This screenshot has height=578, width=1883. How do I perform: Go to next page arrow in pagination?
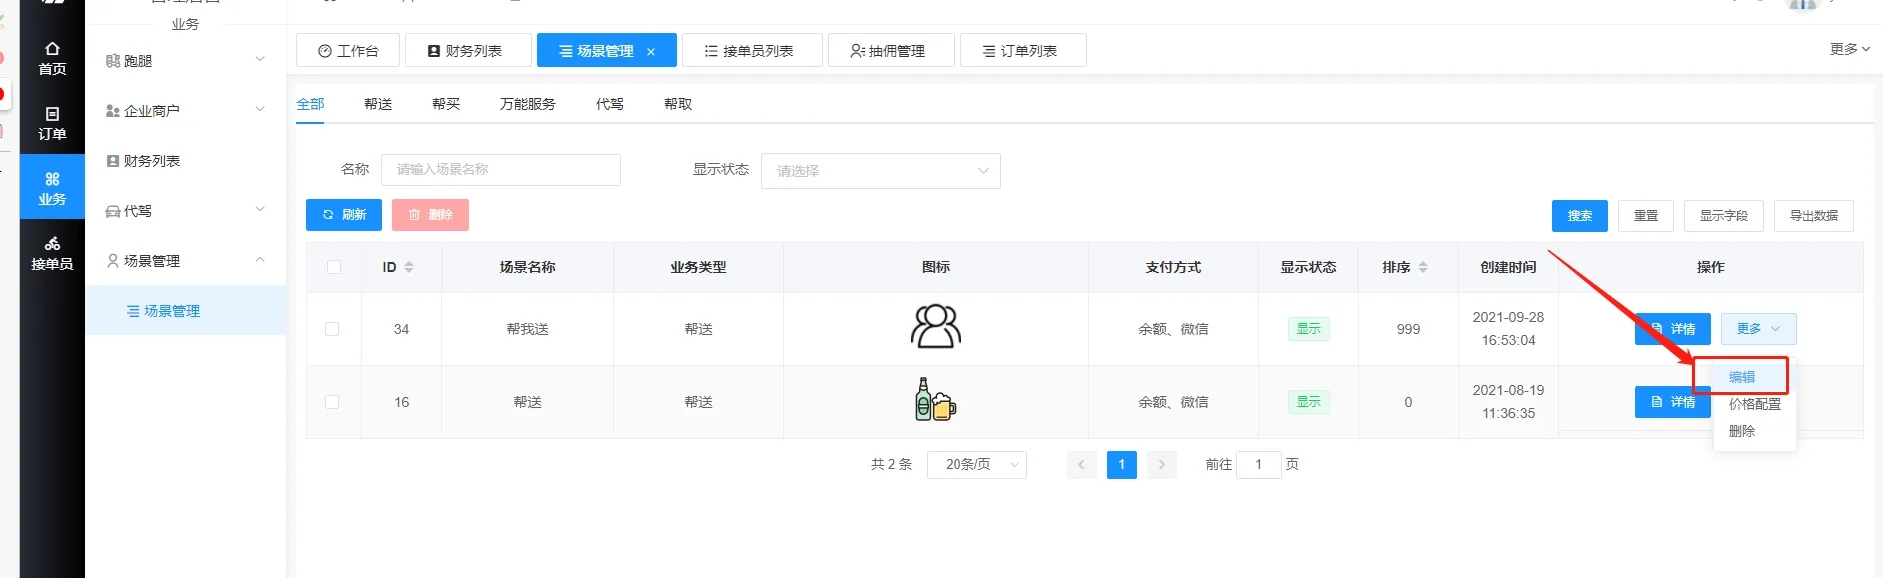[x=1161, y=465]
